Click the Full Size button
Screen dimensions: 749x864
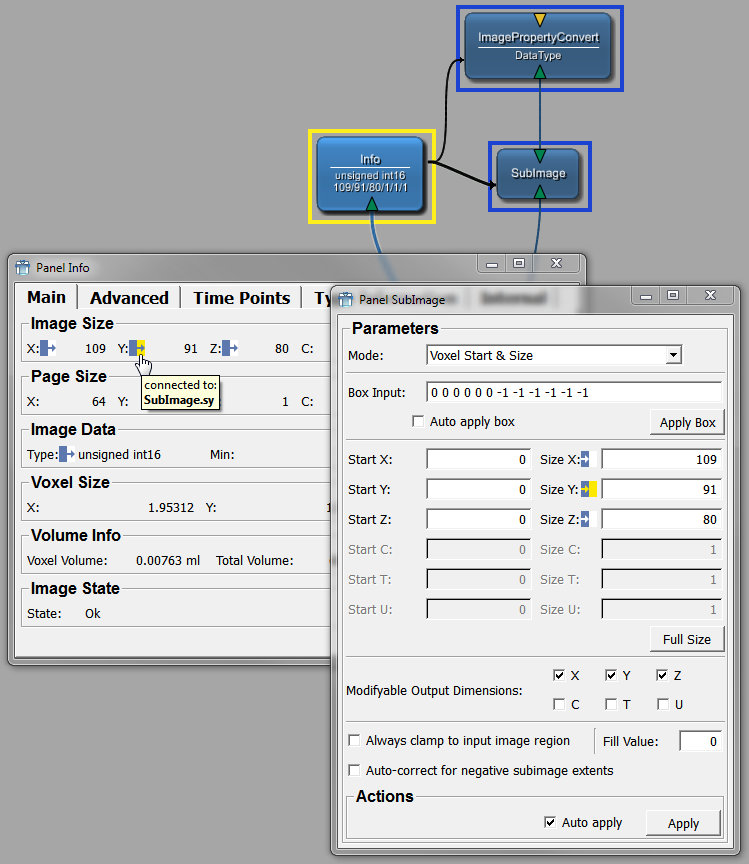click(686, 639)
